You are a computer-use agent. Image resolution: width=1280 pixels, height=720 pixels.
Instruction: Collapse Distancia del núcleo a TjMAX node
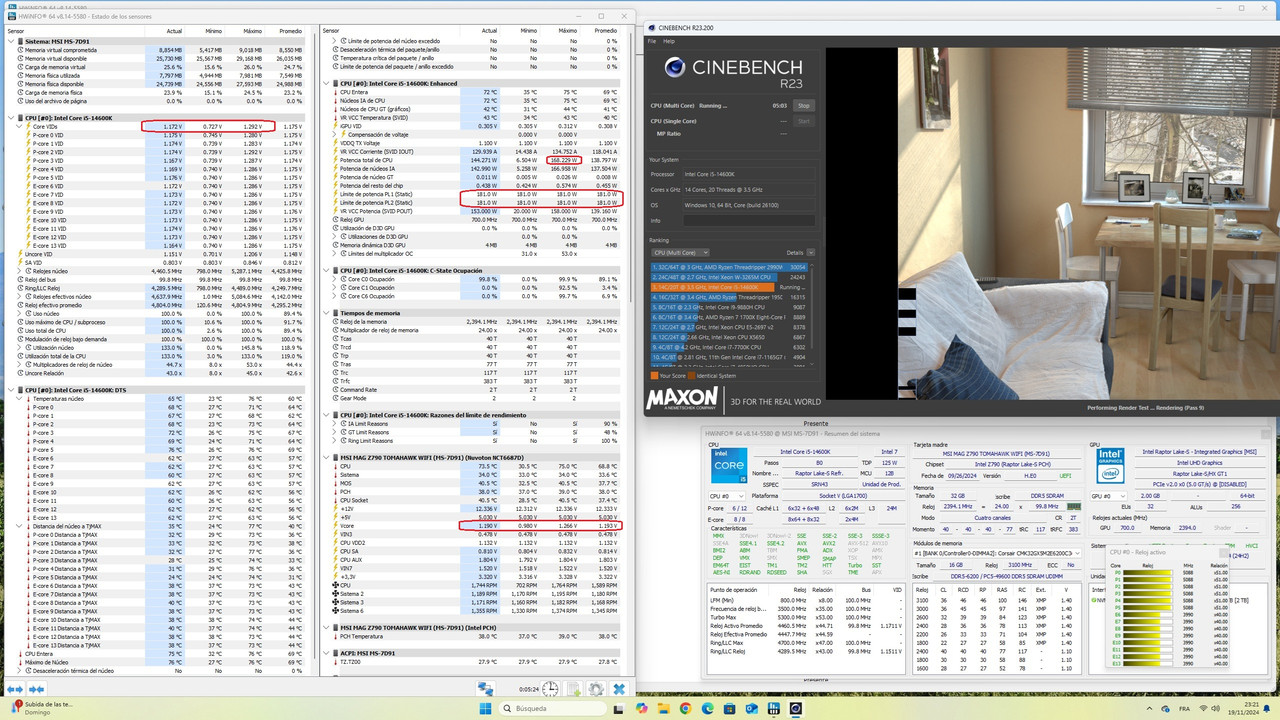[x=20, y=526]
